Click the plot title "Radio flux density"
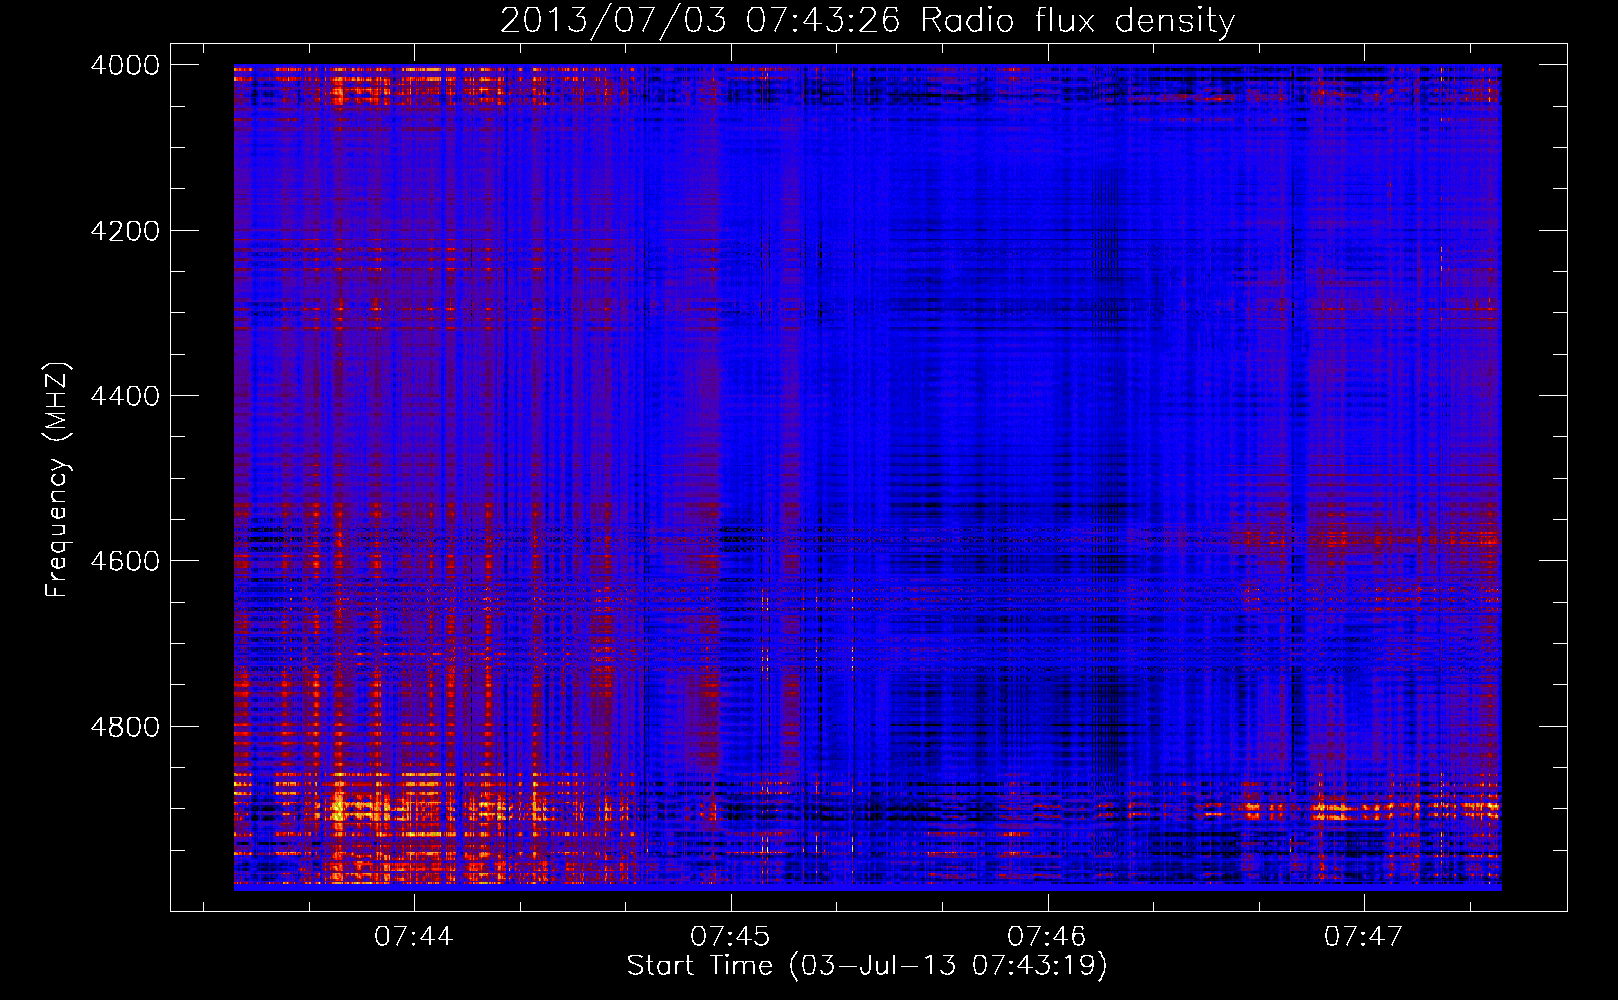The width and height of the screenshot is (1618, 1000). [x=1077, y=20]
